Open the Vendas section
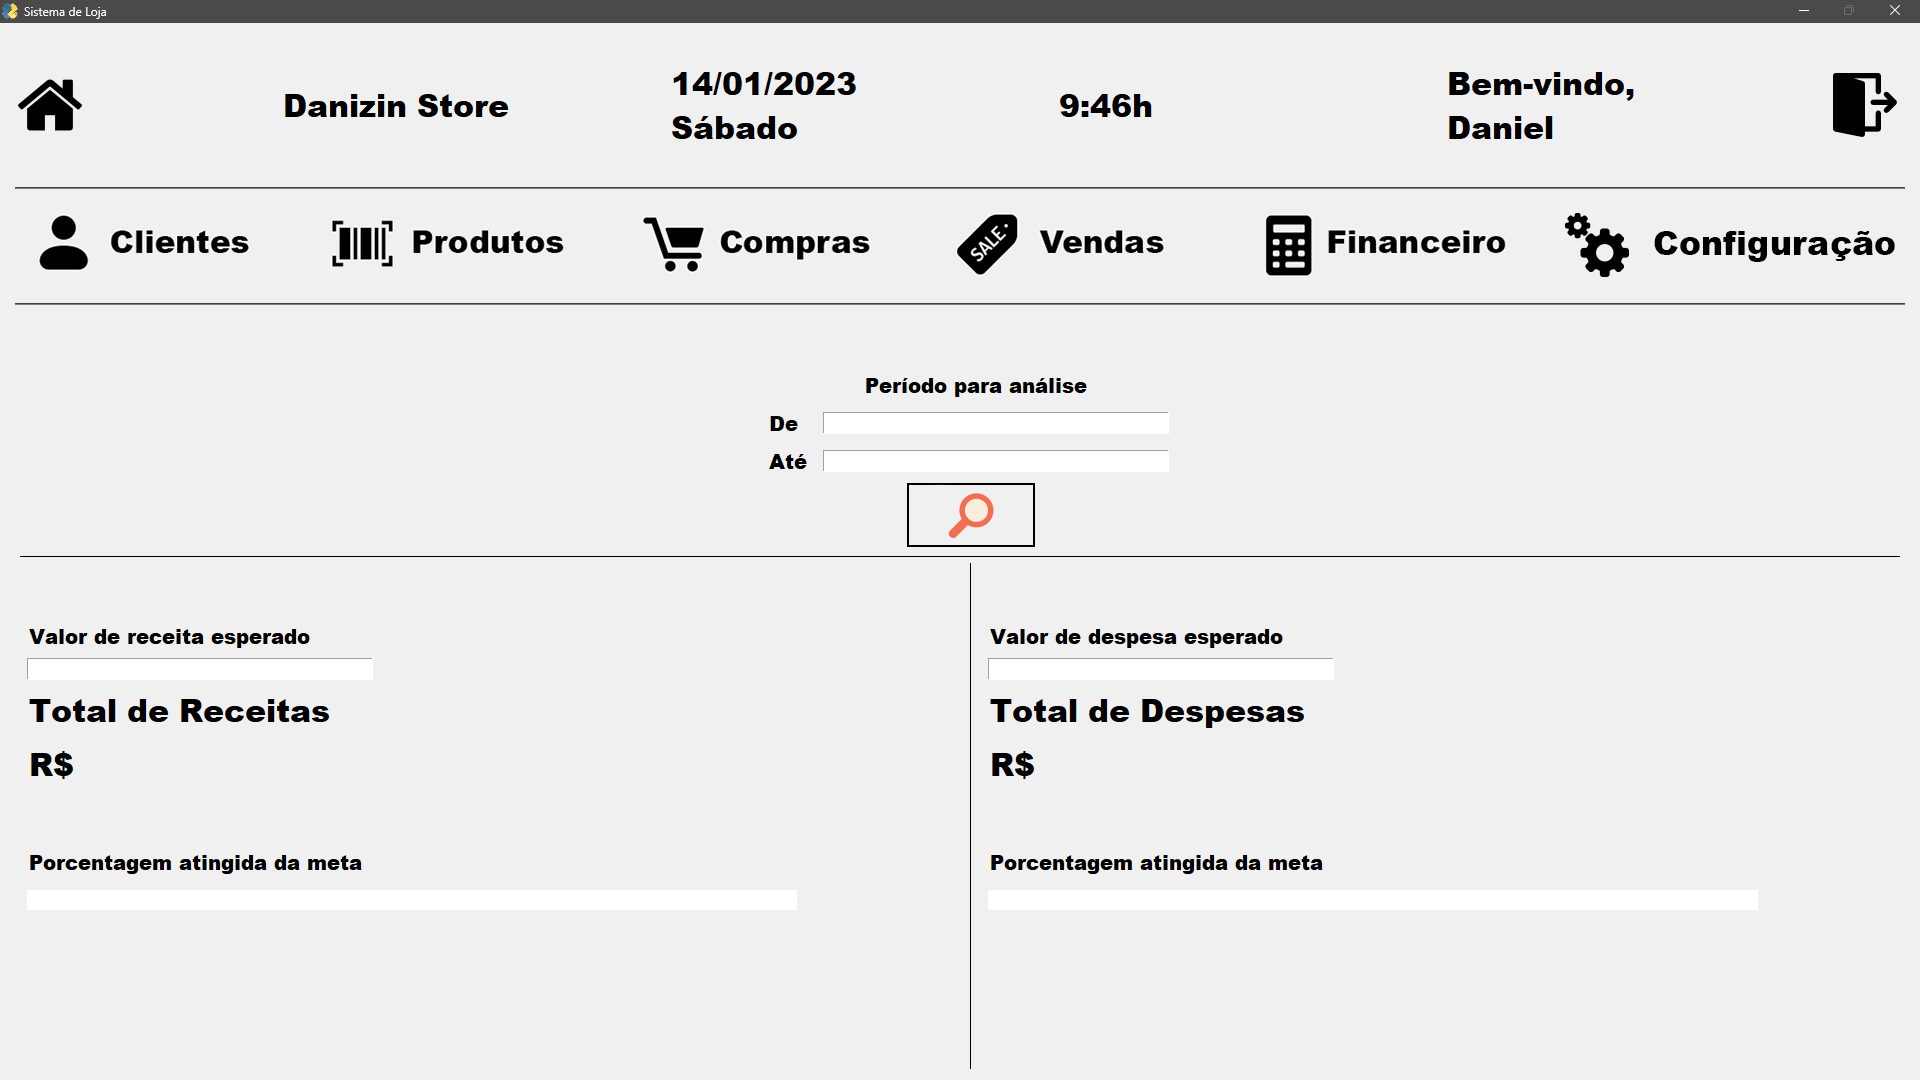 pyautogui.click(x=1101, y=242)
